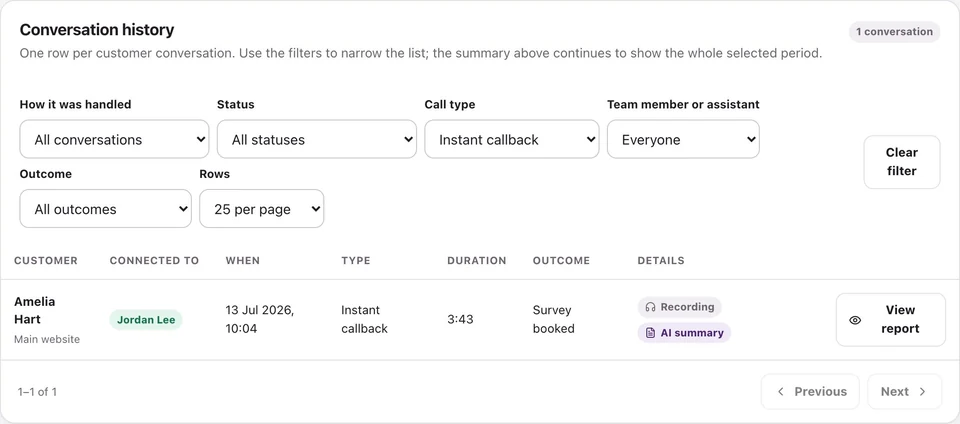This screenshot has height=424, width=960.
Task: Click the eye icon in View report
Action: (855, 320)
